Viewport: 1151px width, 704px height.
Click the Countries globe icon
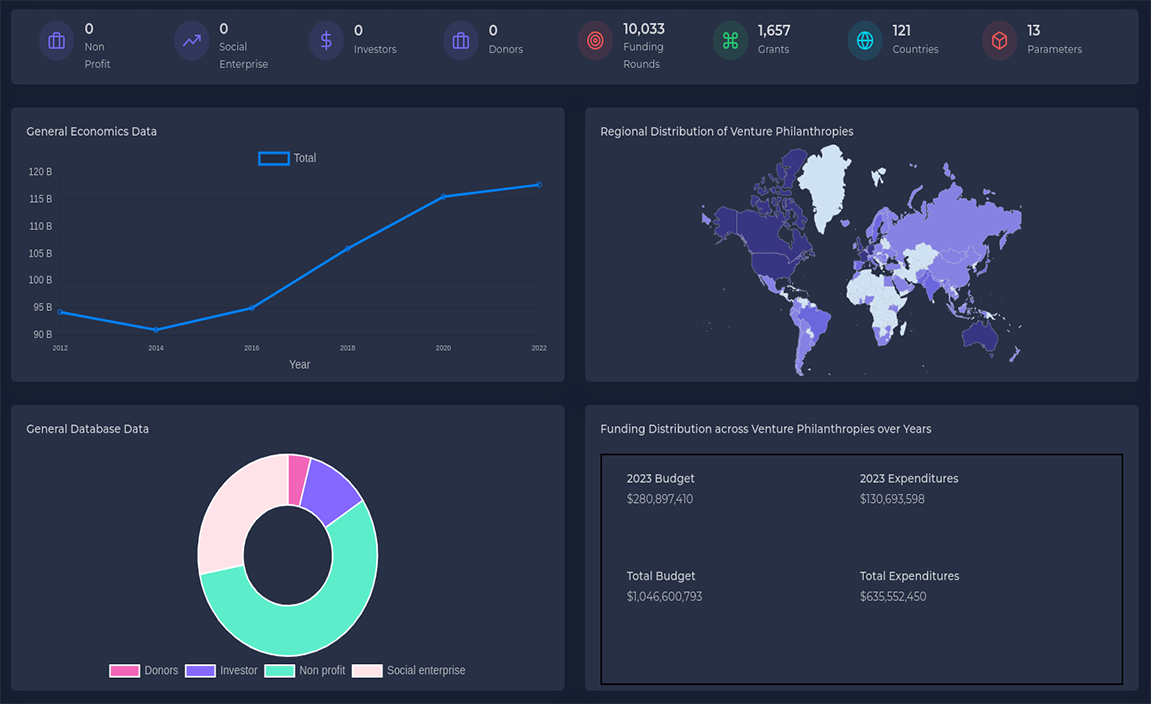tap(864, 41)
